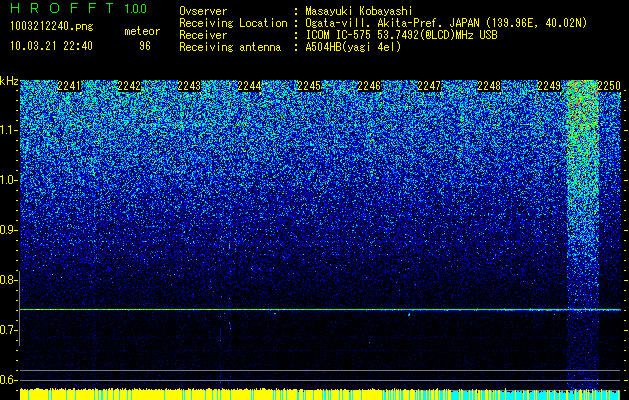
Task: Click the 0.9 frequency axis label
Action: click(9, 230)
